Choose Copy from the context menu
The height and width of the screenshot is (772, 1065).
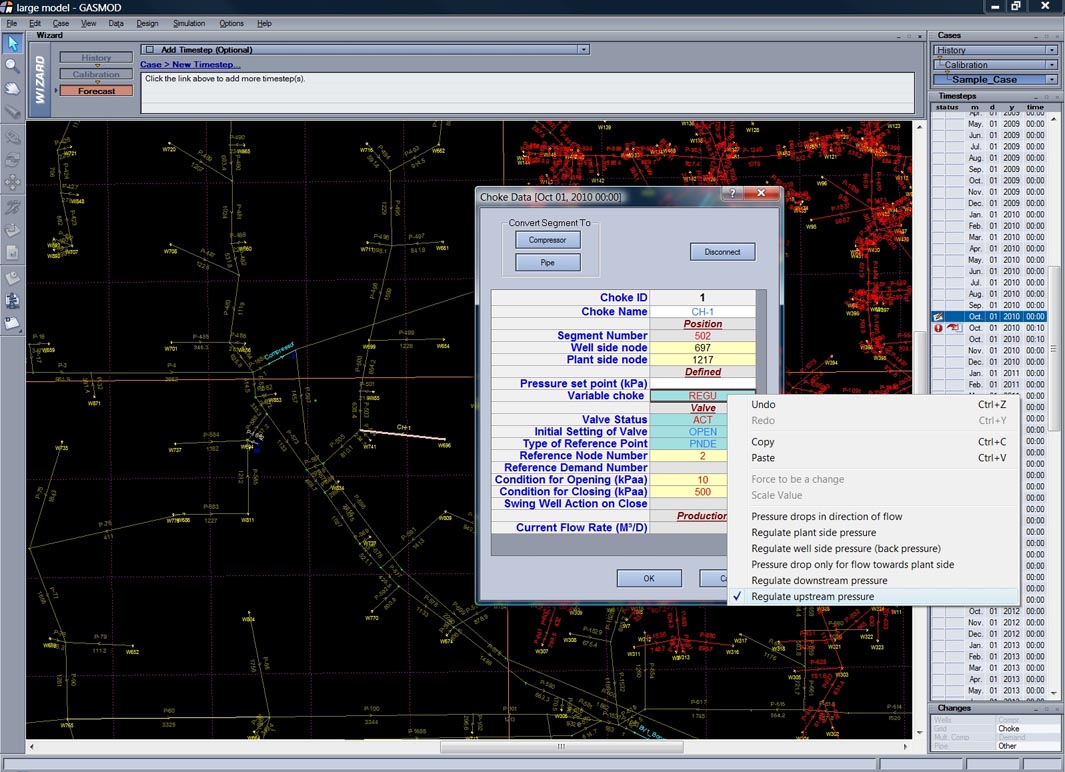pyautogui.click(x=763, y=442)
